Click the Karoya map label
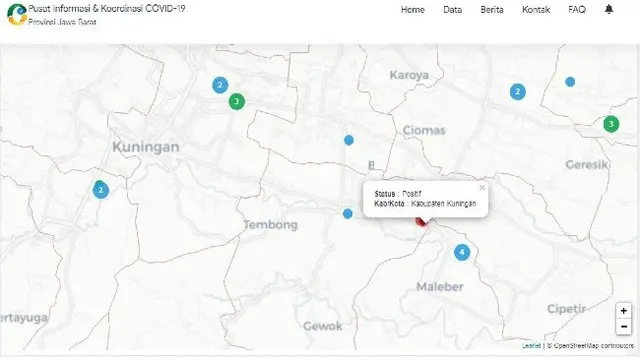The image size is (640, 360). tap(409, 75)
